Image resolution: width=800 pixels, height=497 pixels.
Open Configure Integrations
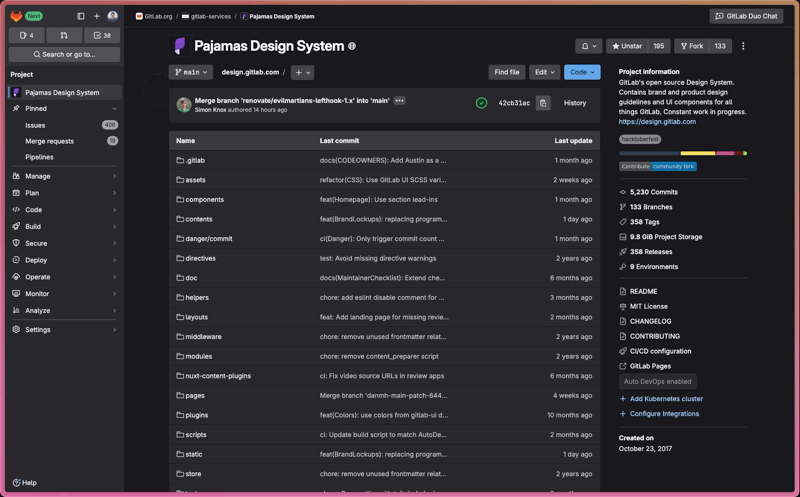tap(659, 413)
